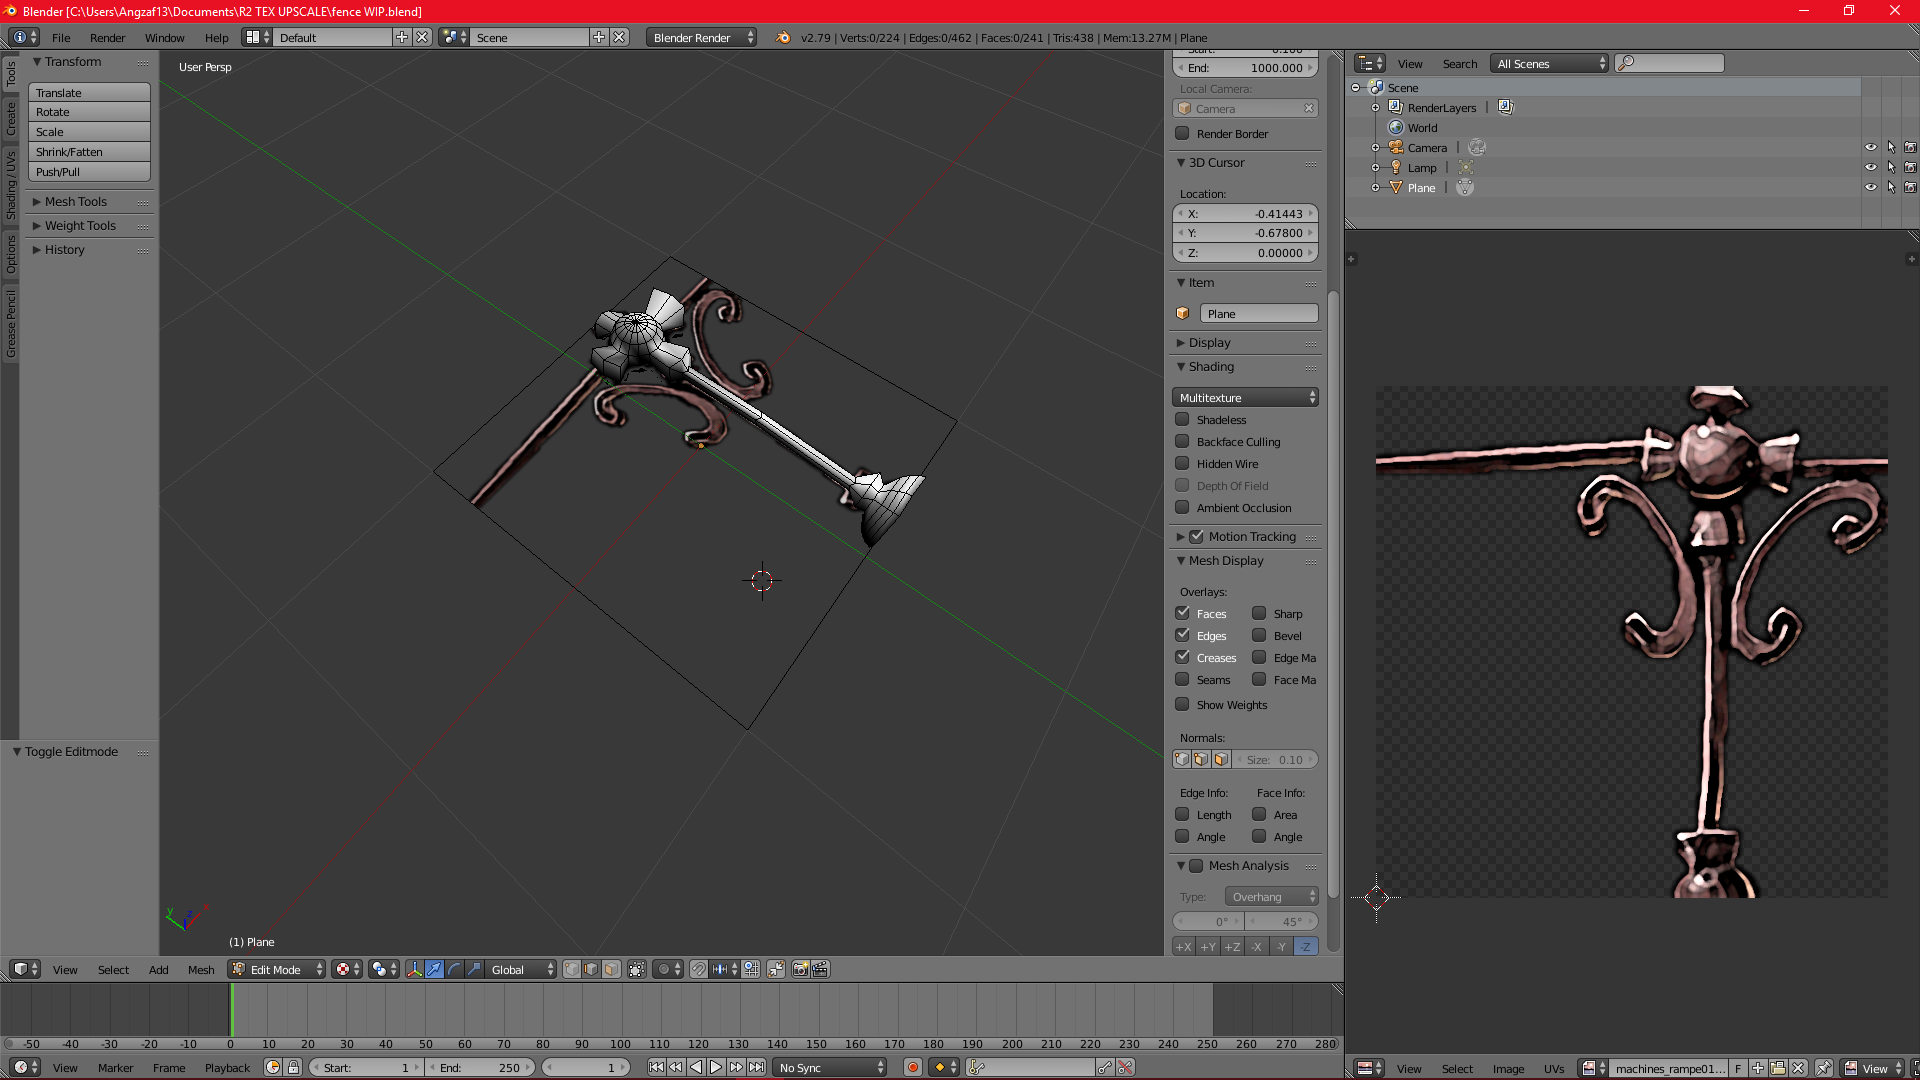The image size is (1920, 1080).
Task: Activate the translate manipulator arrow icon
Action: pos(434,969)
